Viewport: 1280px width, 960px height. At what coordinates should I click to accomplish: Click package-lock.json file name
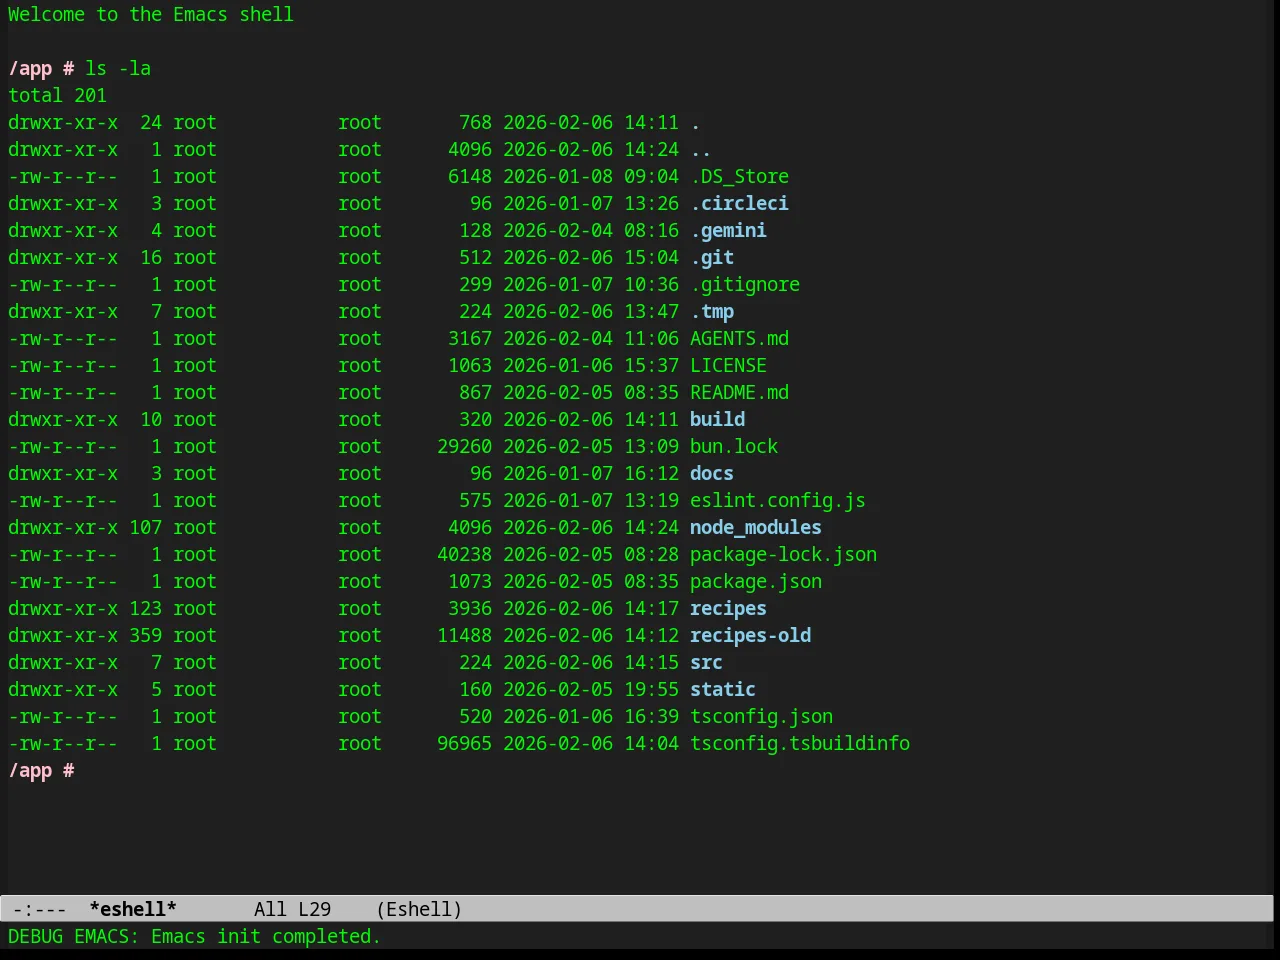click(x=783, y=555)
